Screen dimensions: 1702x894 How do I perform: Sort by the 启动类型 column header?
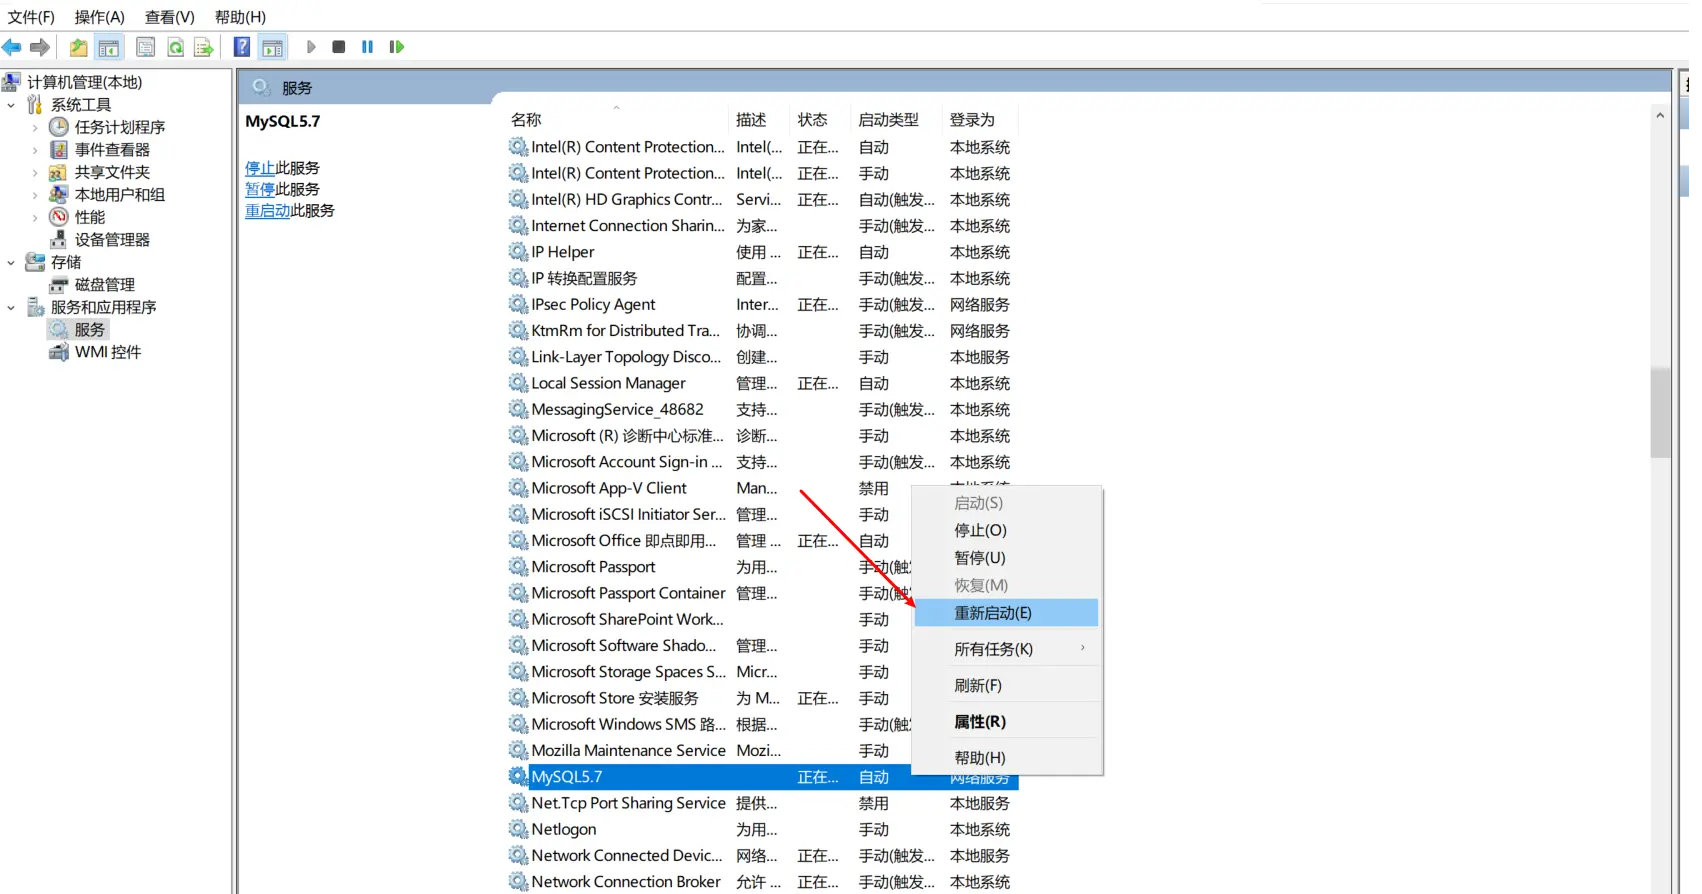895,120
